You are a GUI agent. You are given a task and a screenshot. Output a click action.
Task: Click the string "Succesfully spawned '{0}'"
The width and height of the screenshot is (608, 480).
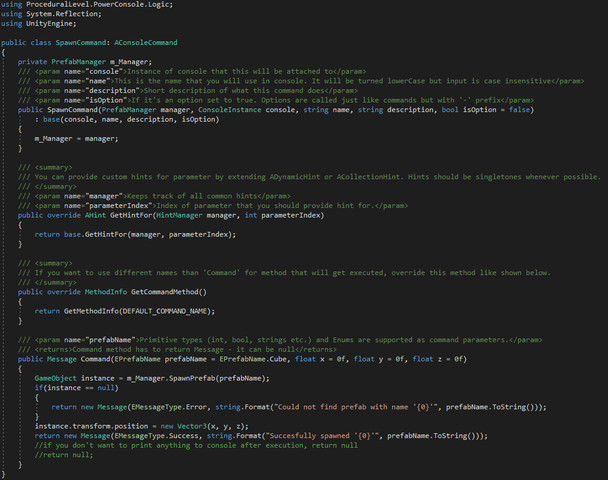point(322,436)
